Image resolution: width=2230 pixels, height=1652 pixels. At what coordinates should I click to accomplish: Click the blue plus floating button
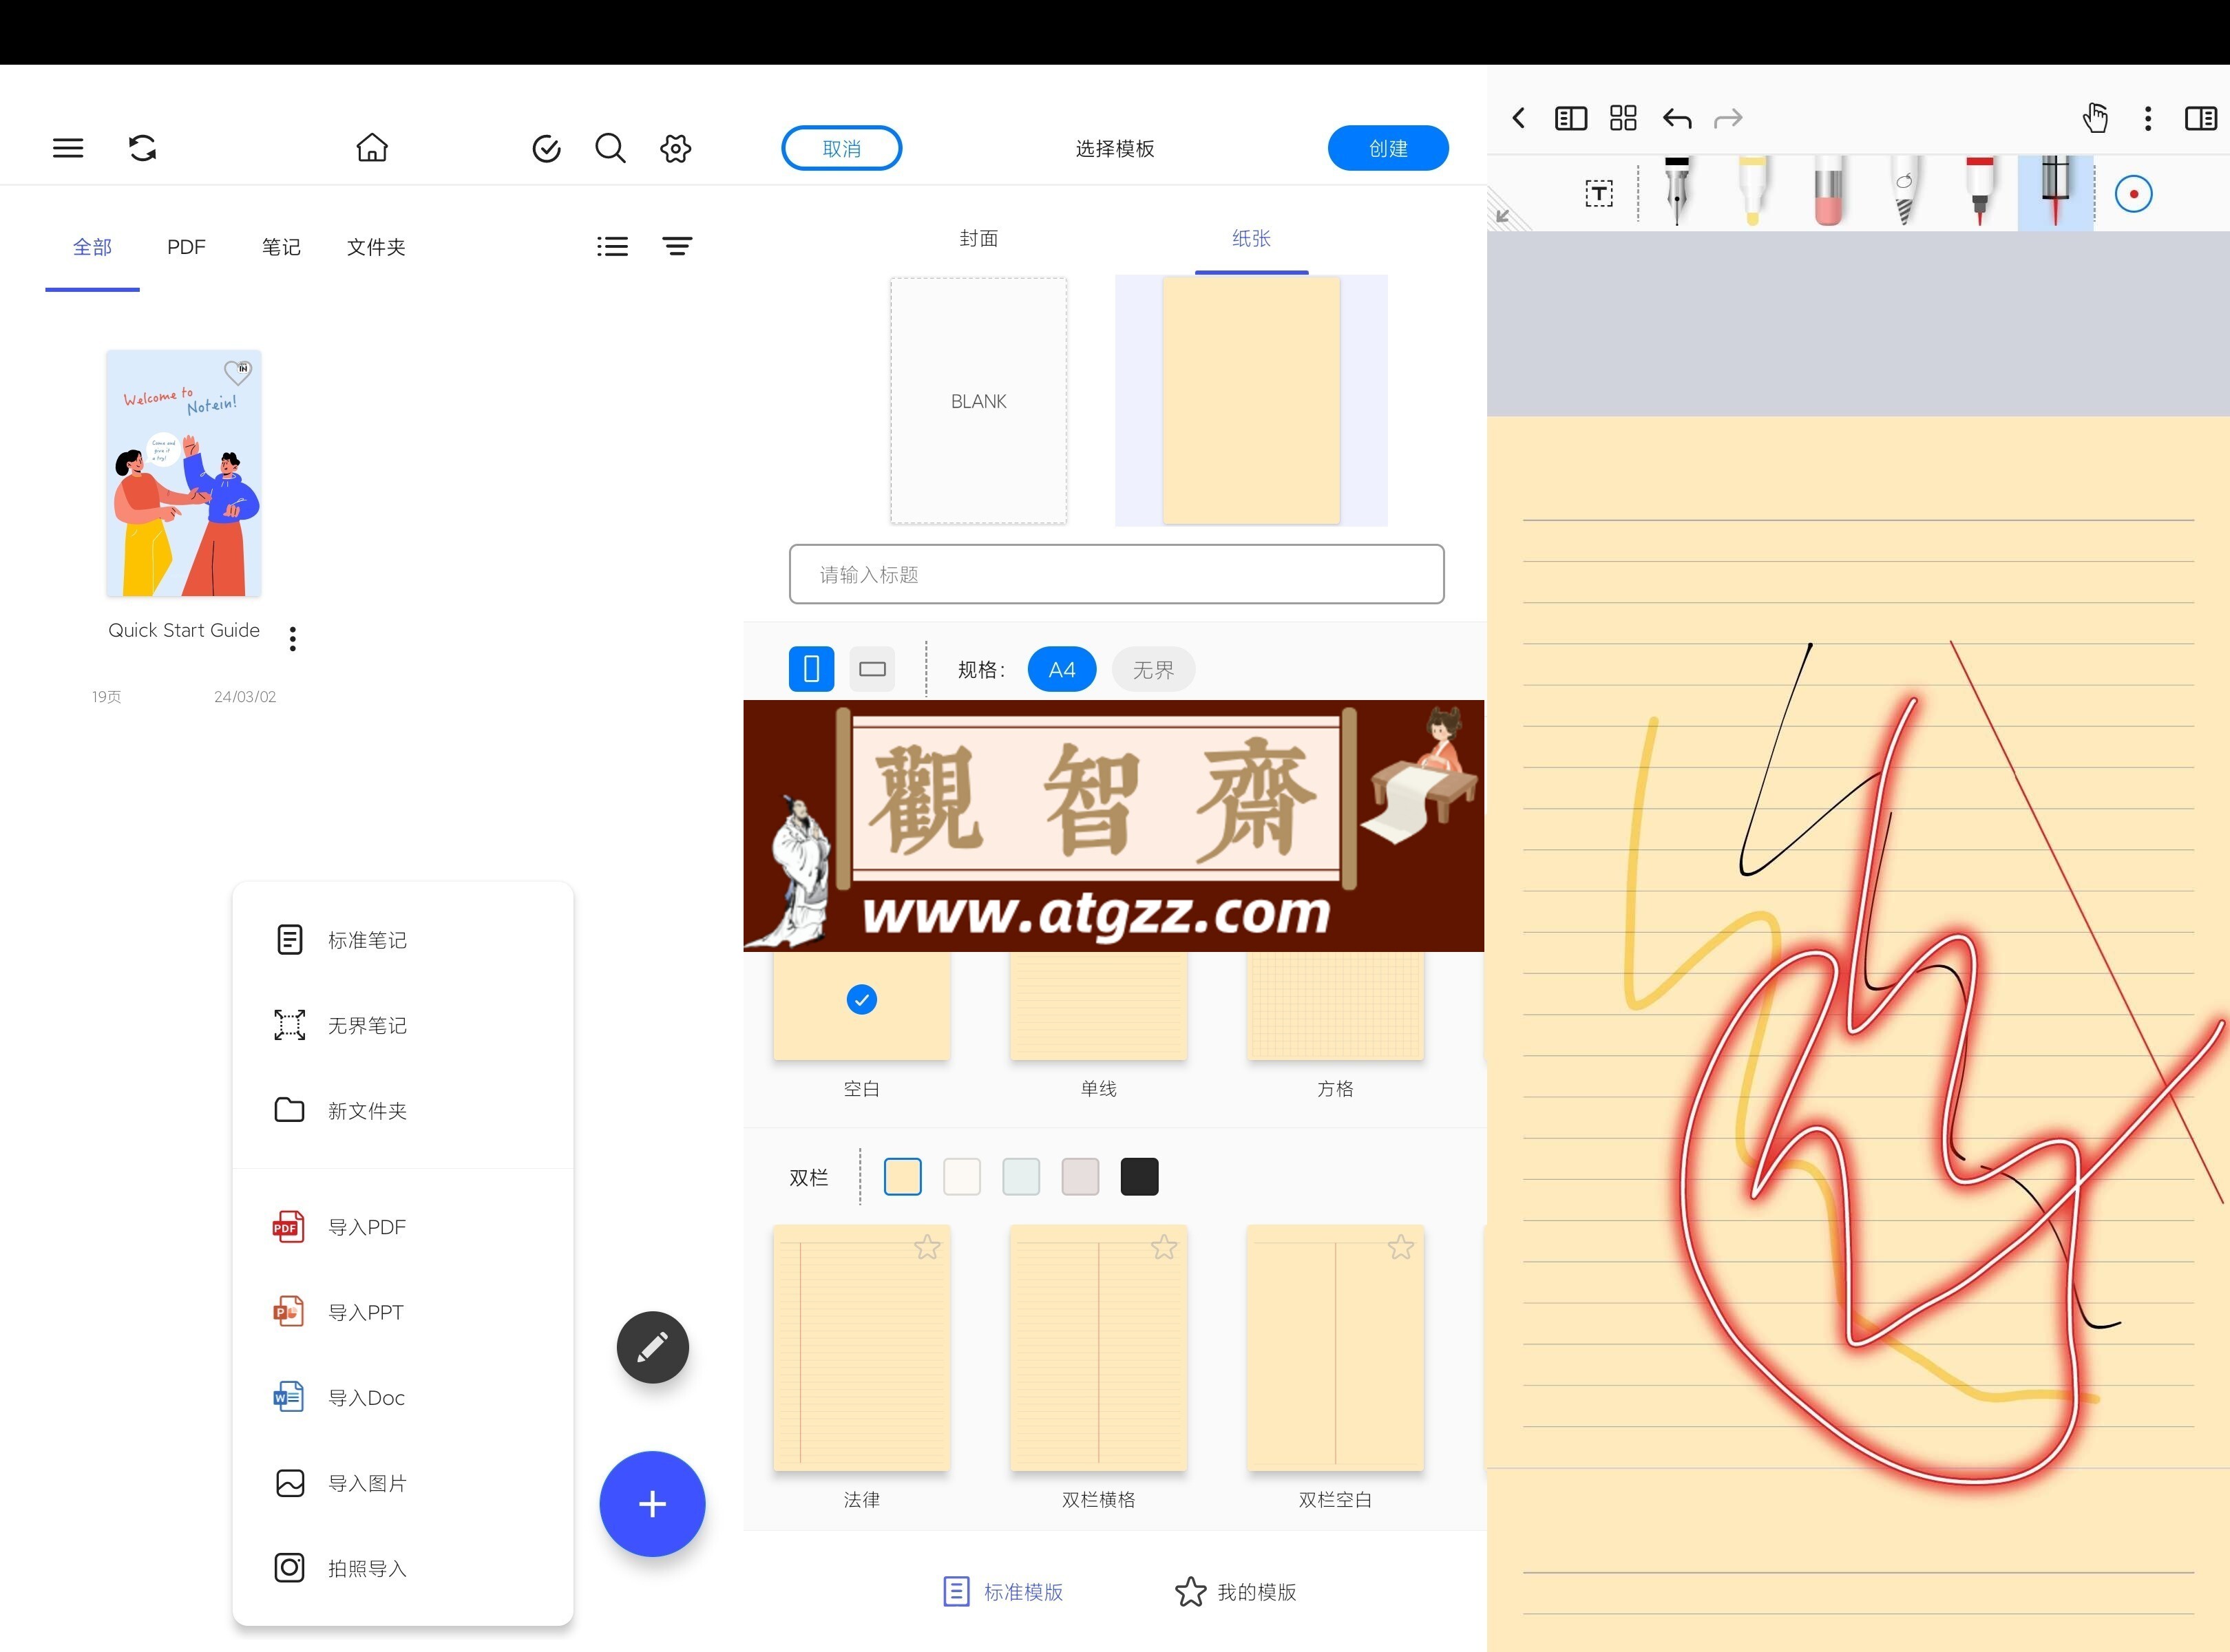(x=652, y=1503)
